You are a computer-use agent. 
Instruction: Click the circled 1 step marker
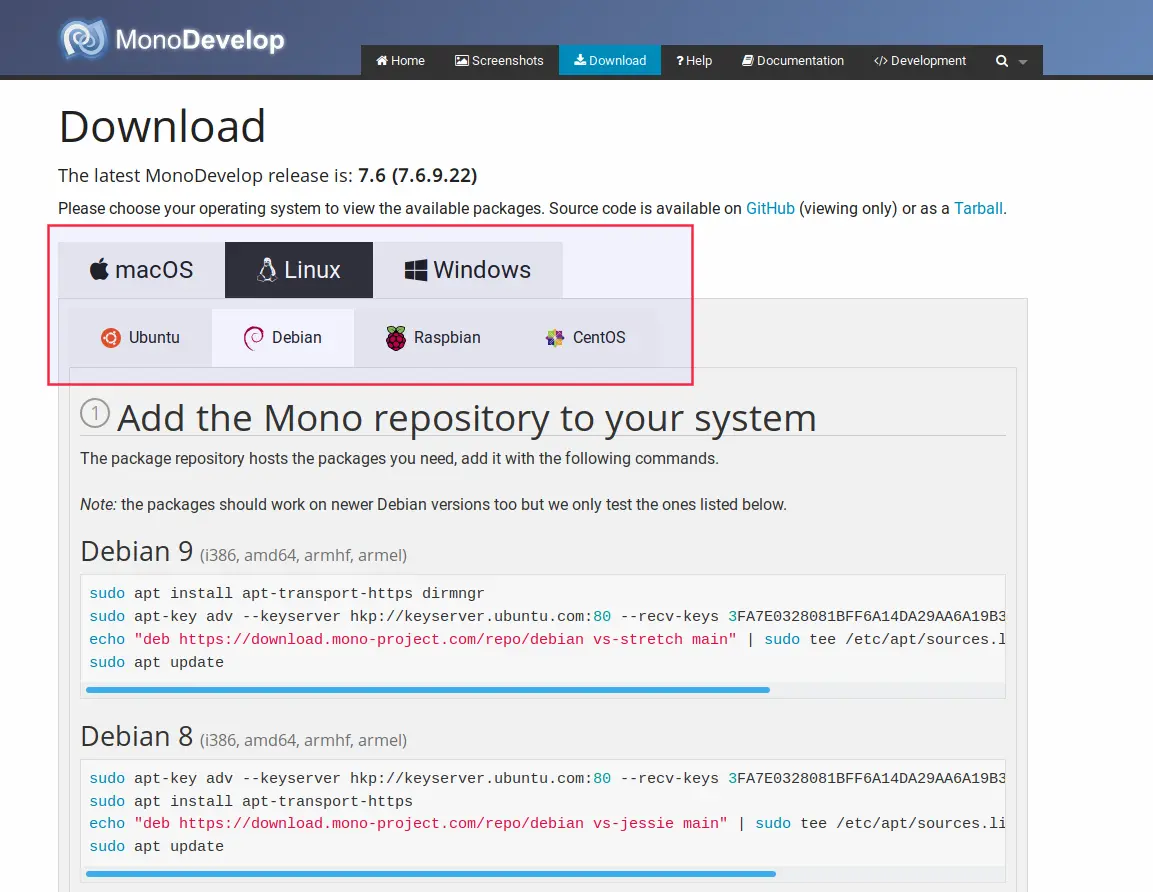(x=94, y=412)
